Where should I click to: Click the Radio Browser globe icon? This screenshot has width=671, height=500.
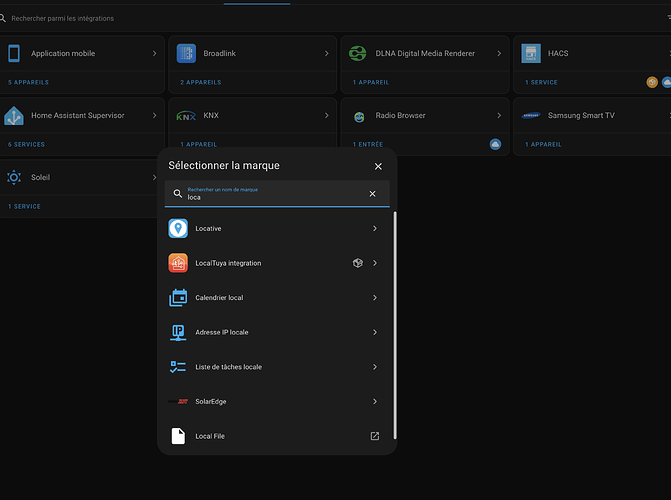coord(359,116)
